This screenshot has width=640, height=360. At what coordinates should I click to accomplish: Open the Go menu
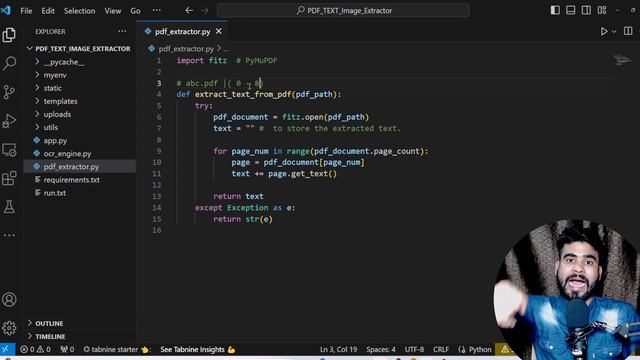coord(136,11)
